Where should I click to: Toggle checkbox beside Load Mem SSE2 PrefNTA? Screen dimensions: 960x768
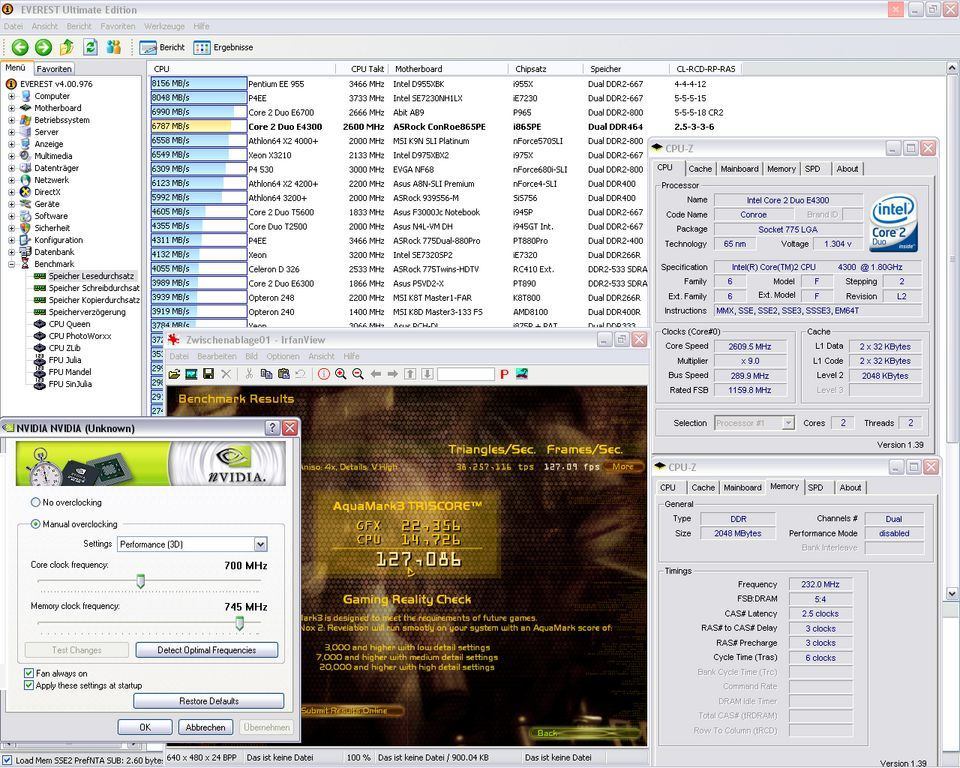click(6, 760)
